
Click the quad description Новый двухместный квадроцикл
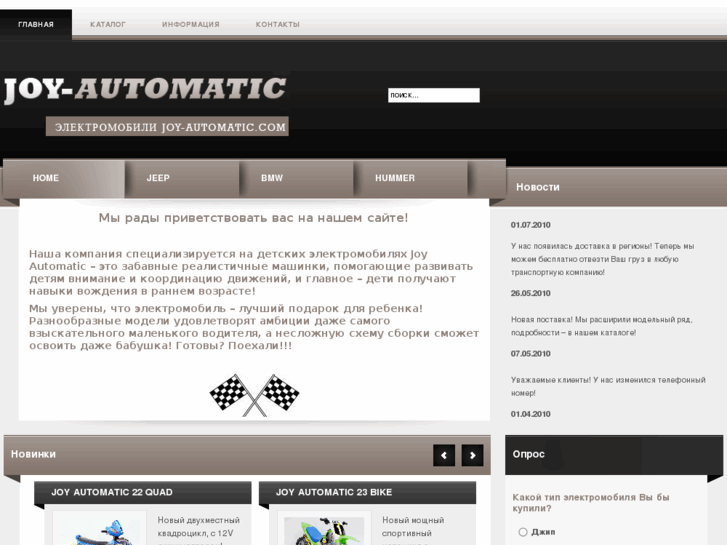tap(198, 532)
